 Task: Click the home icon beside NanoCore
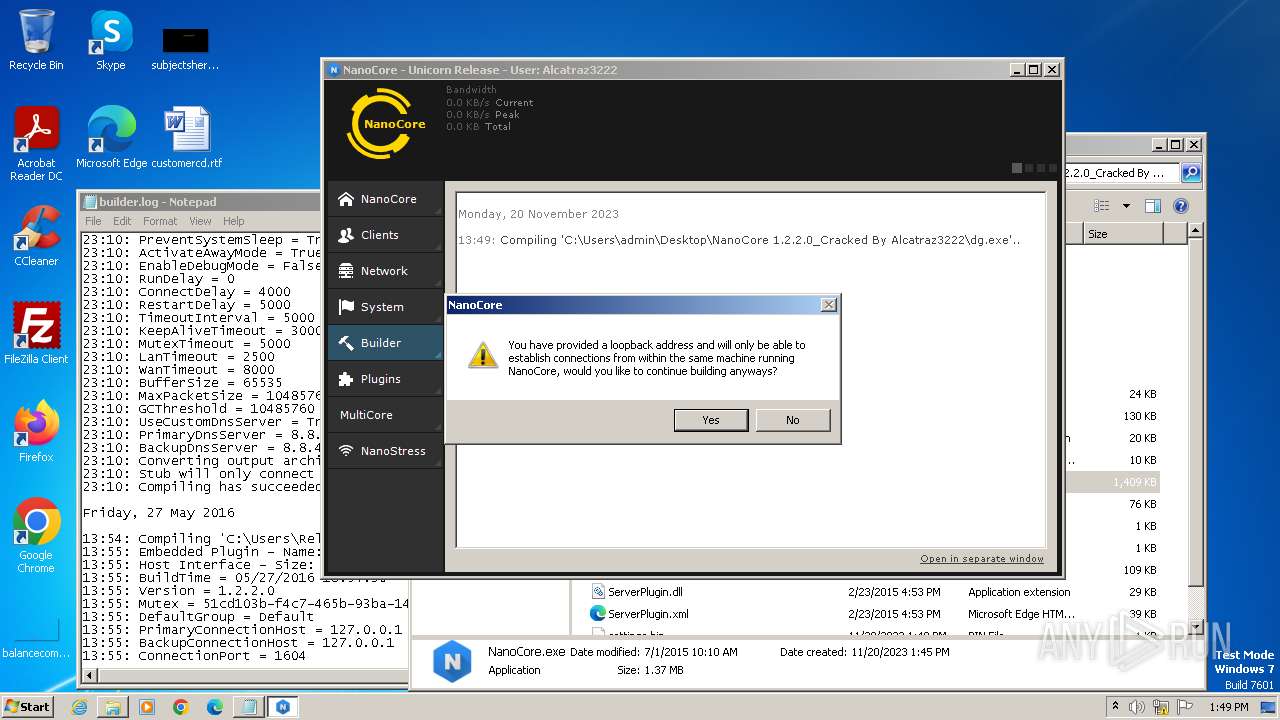[346, 199]
